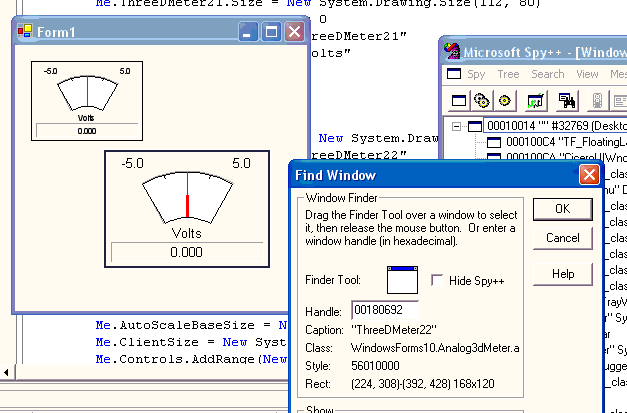Click the caption text "ThreeDMeter22"

[x=393, y=330]
